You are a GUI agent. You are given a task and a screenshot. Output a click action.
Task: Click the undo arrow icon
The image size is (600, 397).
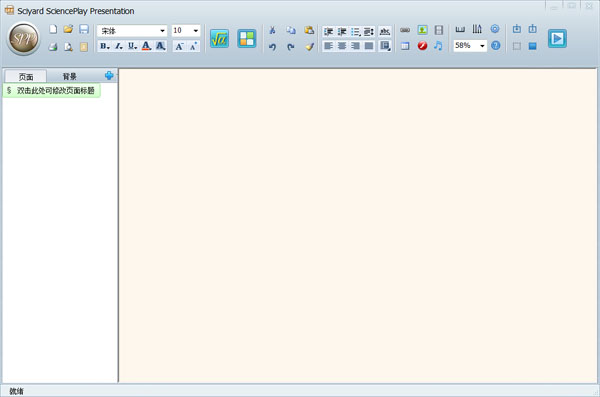[272, 47]
